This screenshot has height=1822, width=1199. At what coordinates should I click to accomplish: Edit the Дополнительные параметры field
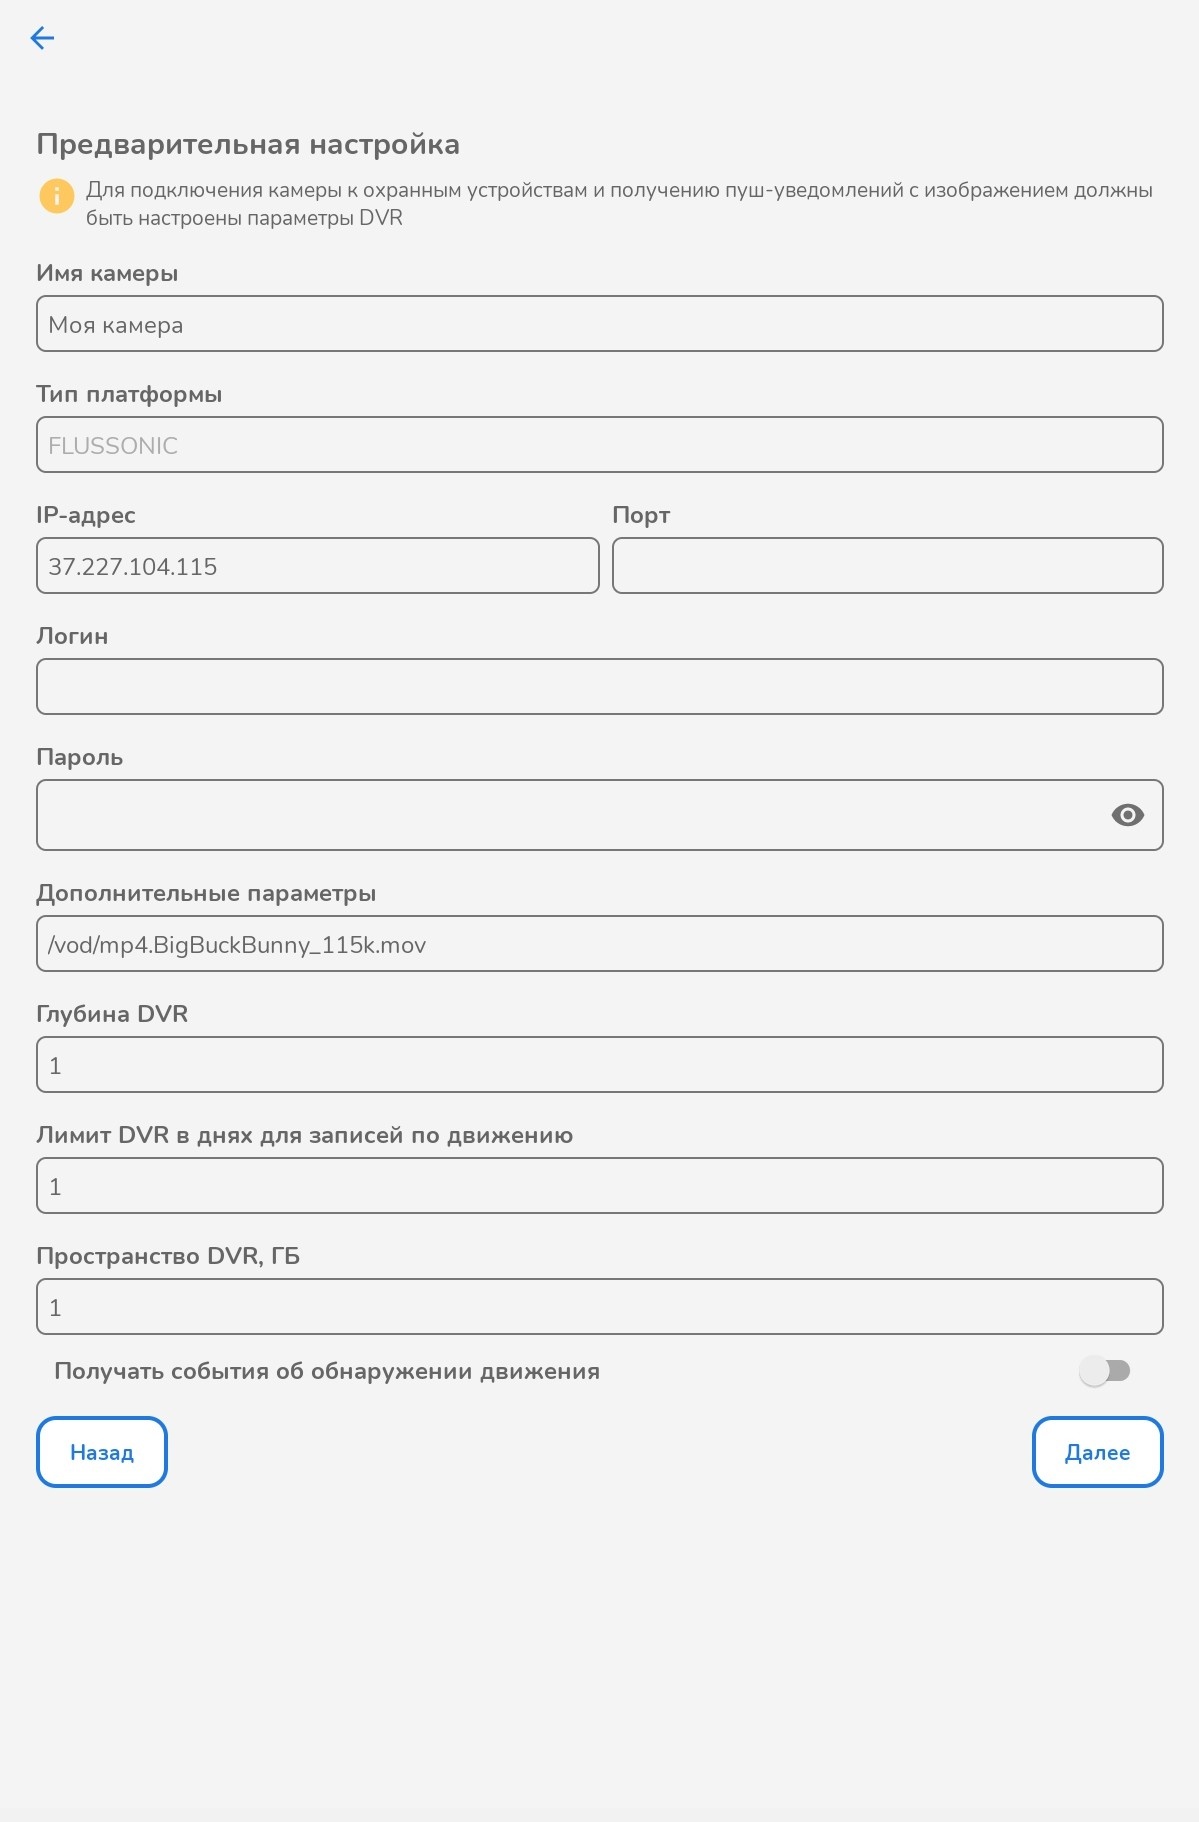599,944
